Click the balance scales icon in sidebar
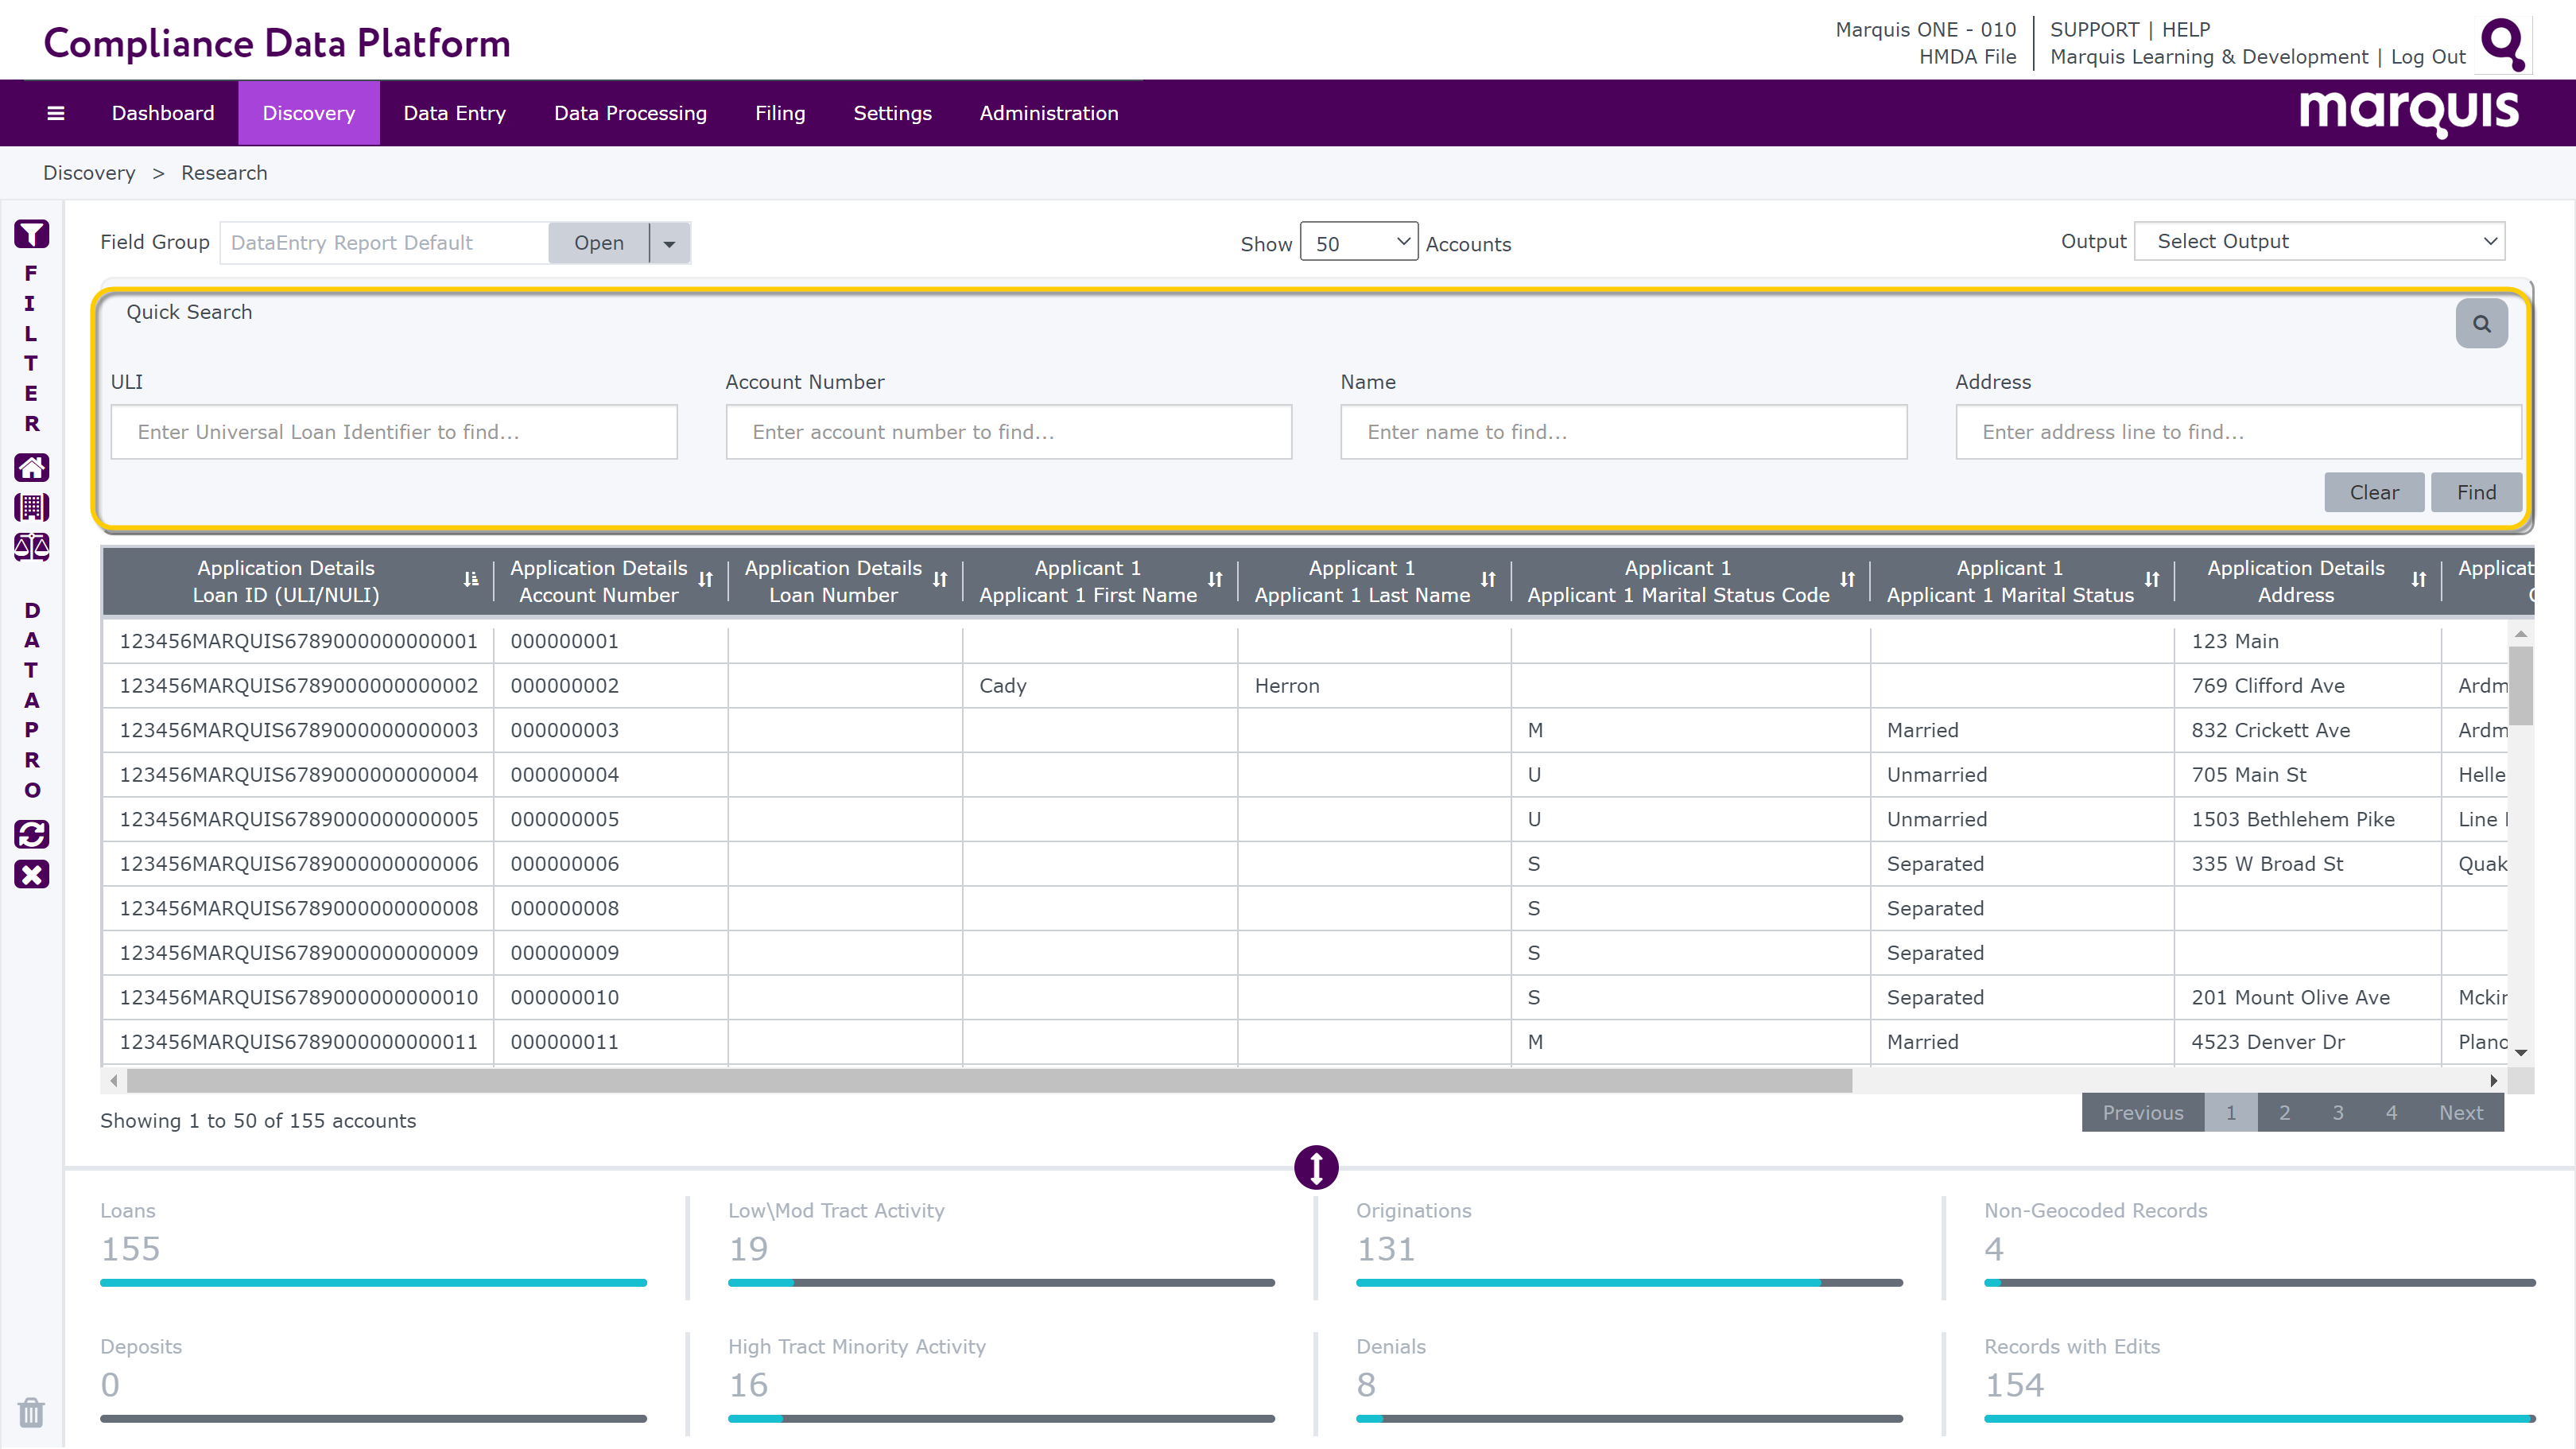Image resolution: width=2576 pixels, height=1449 pixels. pos(31,547)
